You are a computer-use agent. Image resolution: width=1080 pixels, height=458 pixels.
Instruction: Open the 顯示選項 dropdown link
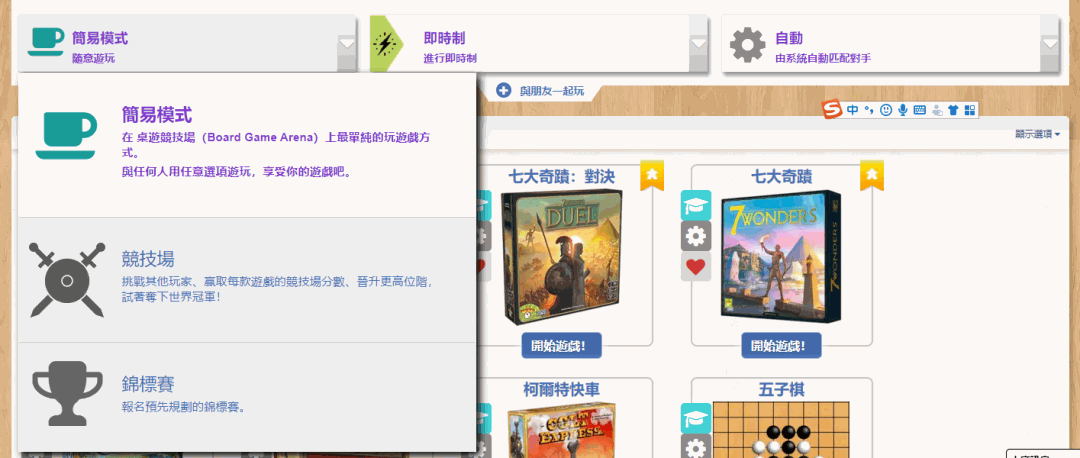[1037, 134]
